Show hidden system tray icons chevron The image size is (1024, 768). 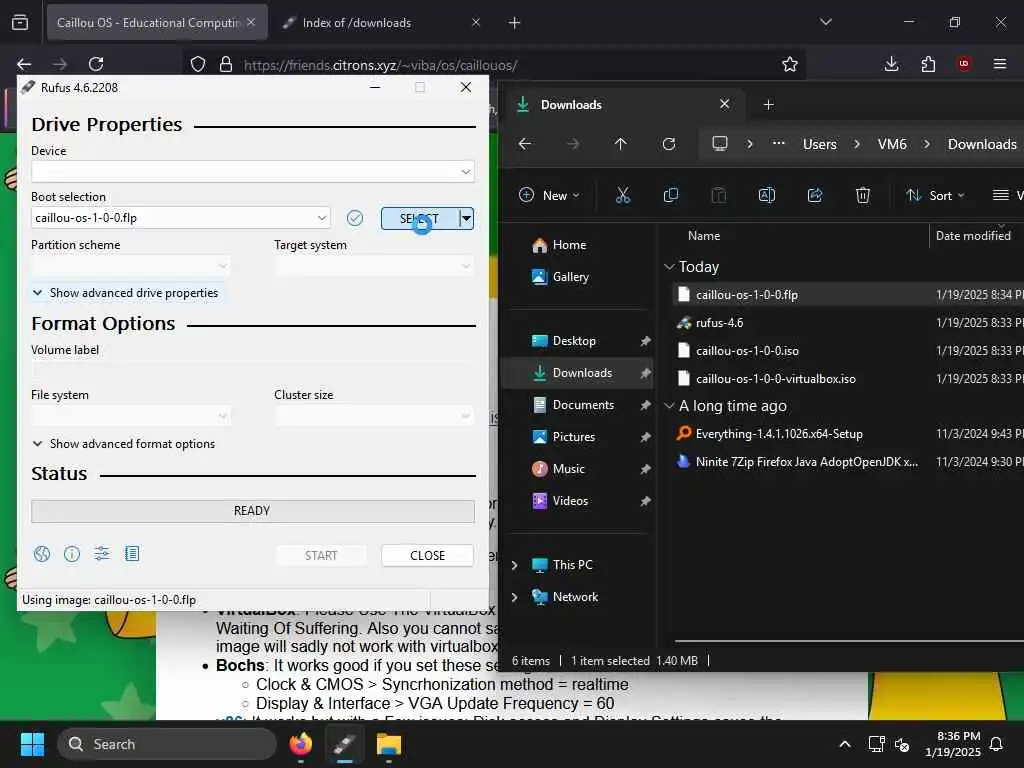pyautogui.click(x=844, y=744)
